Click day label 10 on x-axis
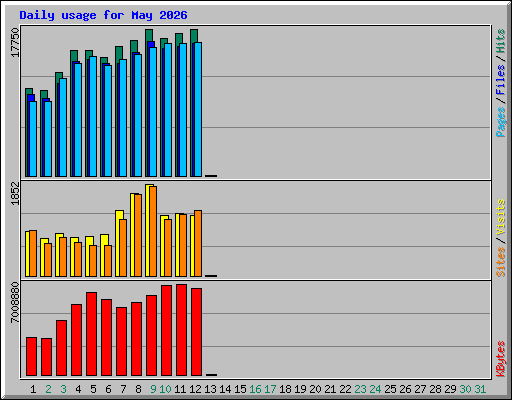Viewport: 512px width, 400px height. click(165, 389)
